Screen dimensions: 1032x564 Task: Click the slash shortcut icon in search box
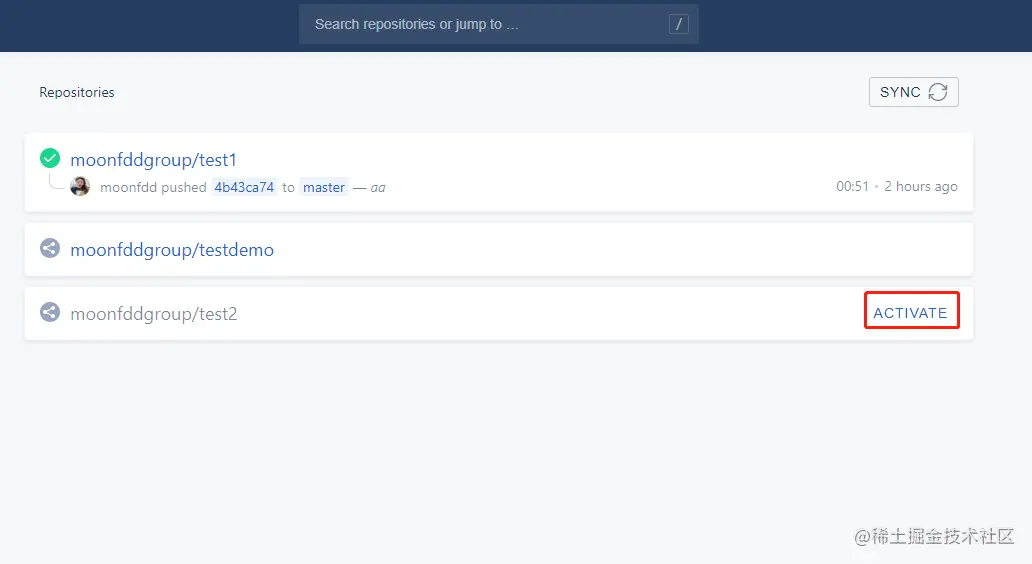click(679, 24)
